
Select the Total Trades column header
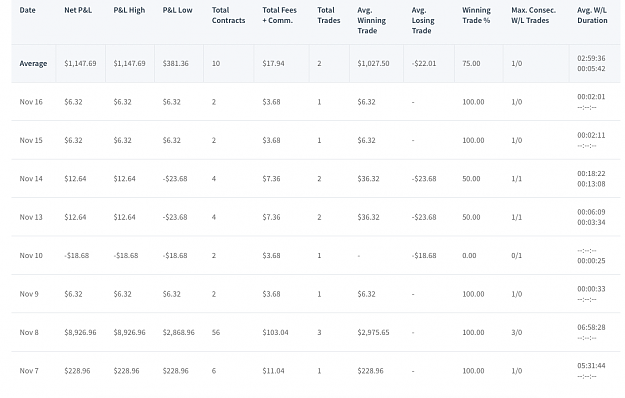328,15
